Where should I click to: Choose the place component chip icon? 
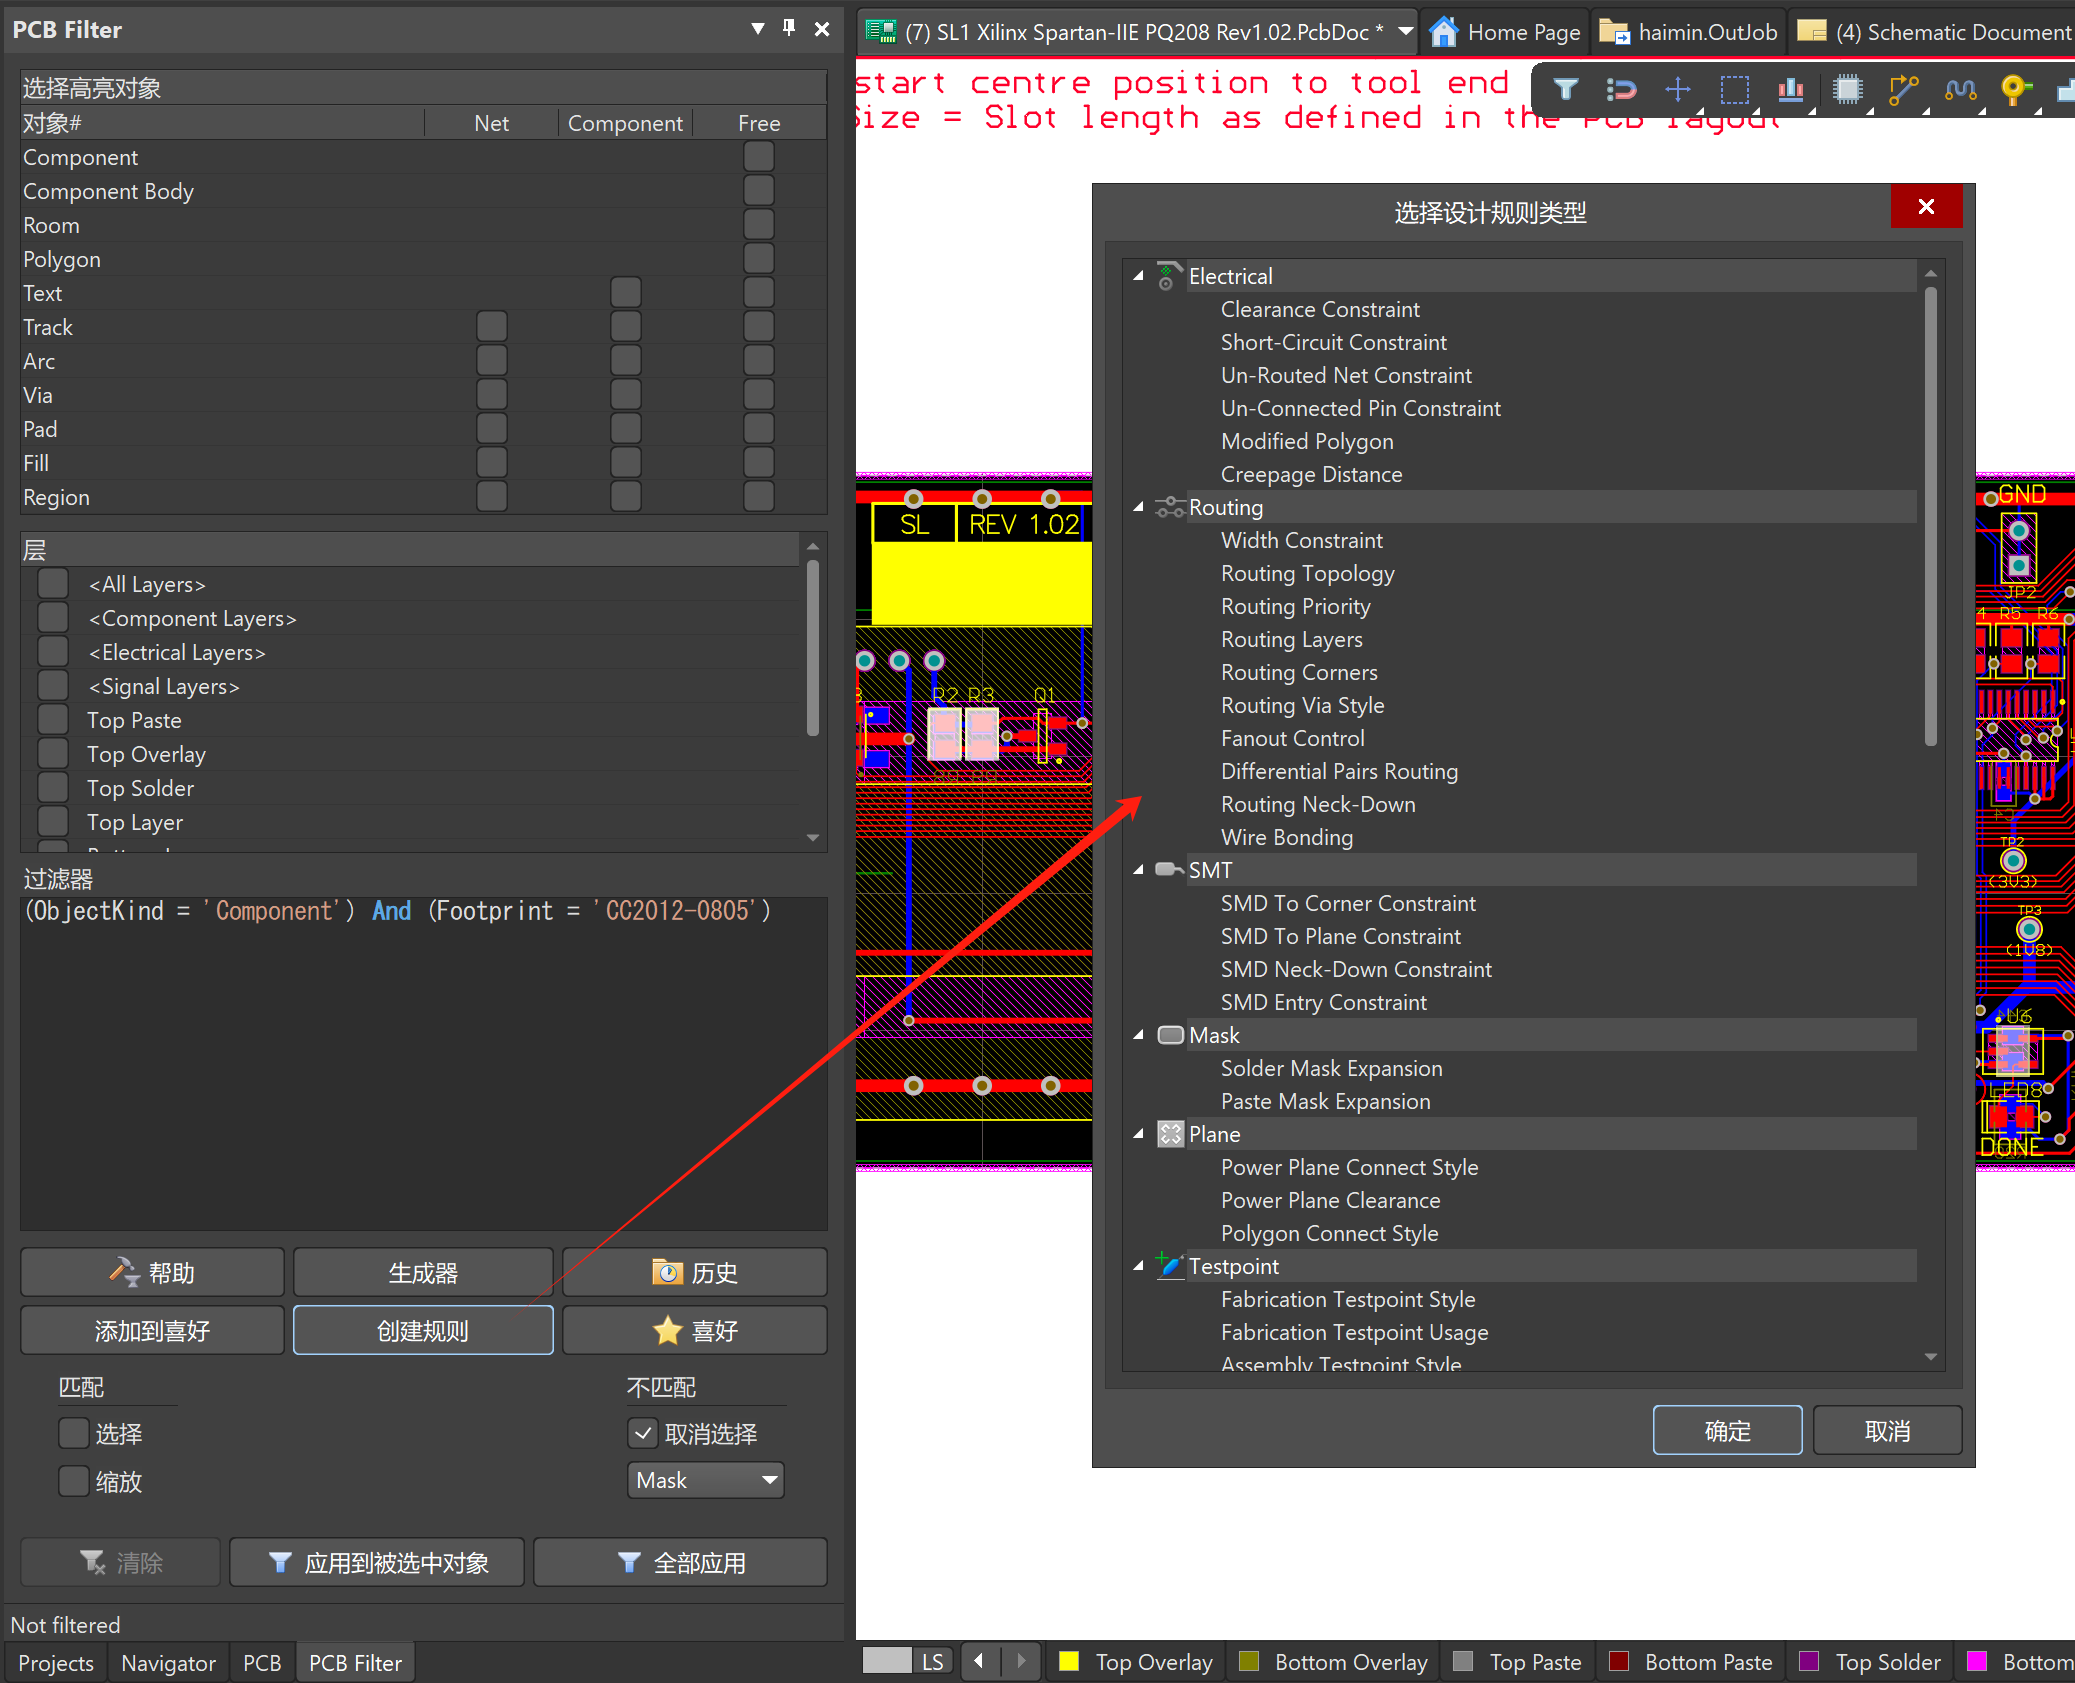1847,90
